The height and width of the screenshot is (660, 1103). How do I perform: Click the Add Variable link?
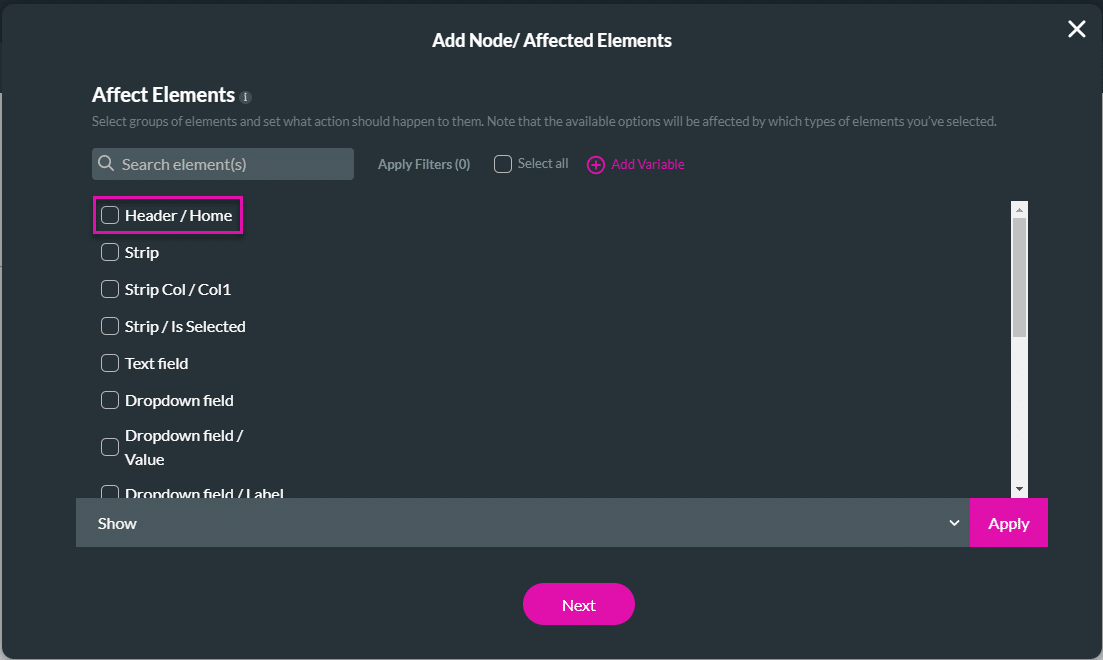coord(648,164)
